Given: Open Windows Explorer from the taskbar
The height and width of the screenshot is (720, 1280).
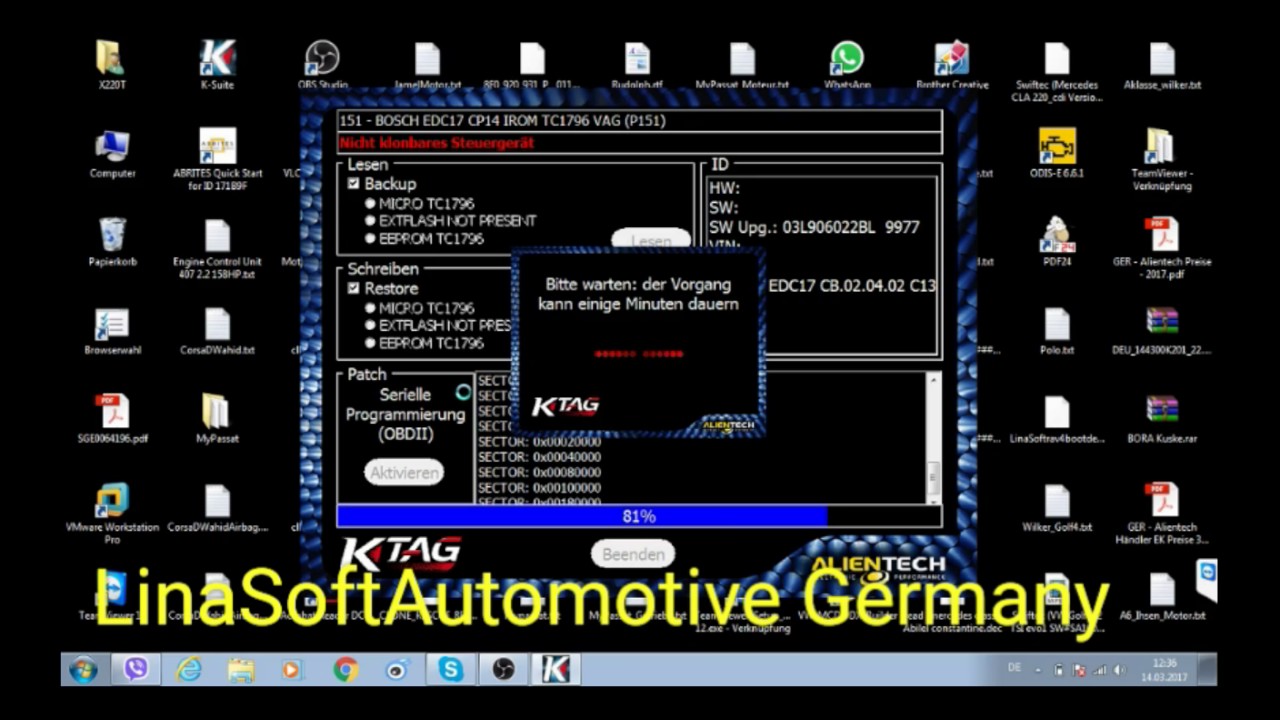Looking at the screenshot, I should pos(241,669).
